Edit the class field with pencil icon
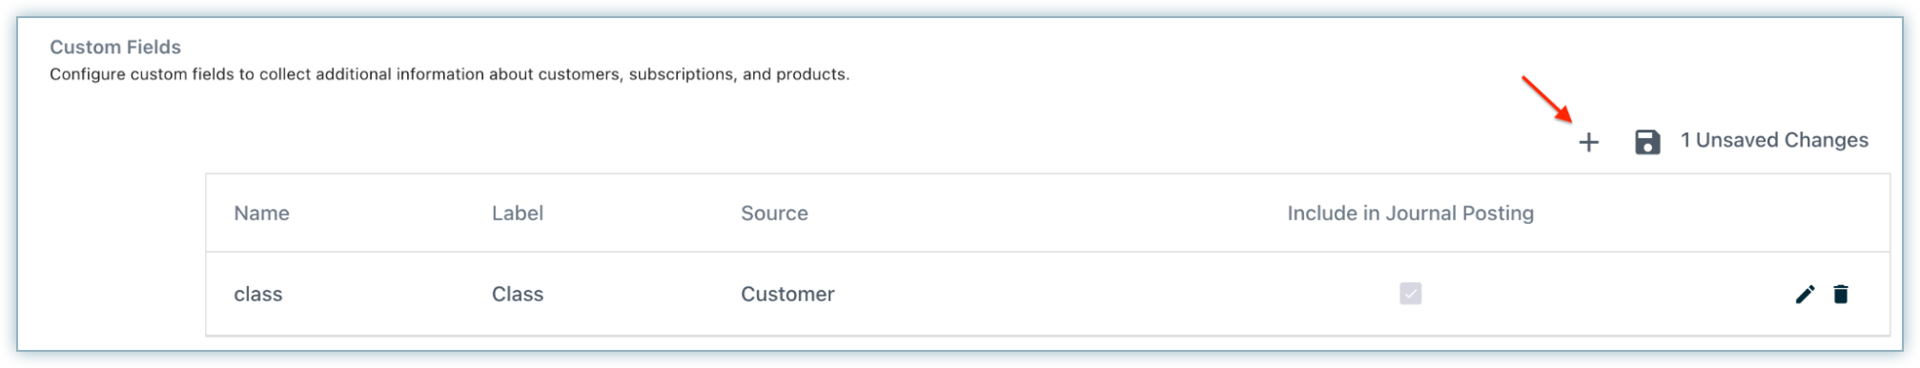This screenshot has height=368, width=1920. (1804, 294)
